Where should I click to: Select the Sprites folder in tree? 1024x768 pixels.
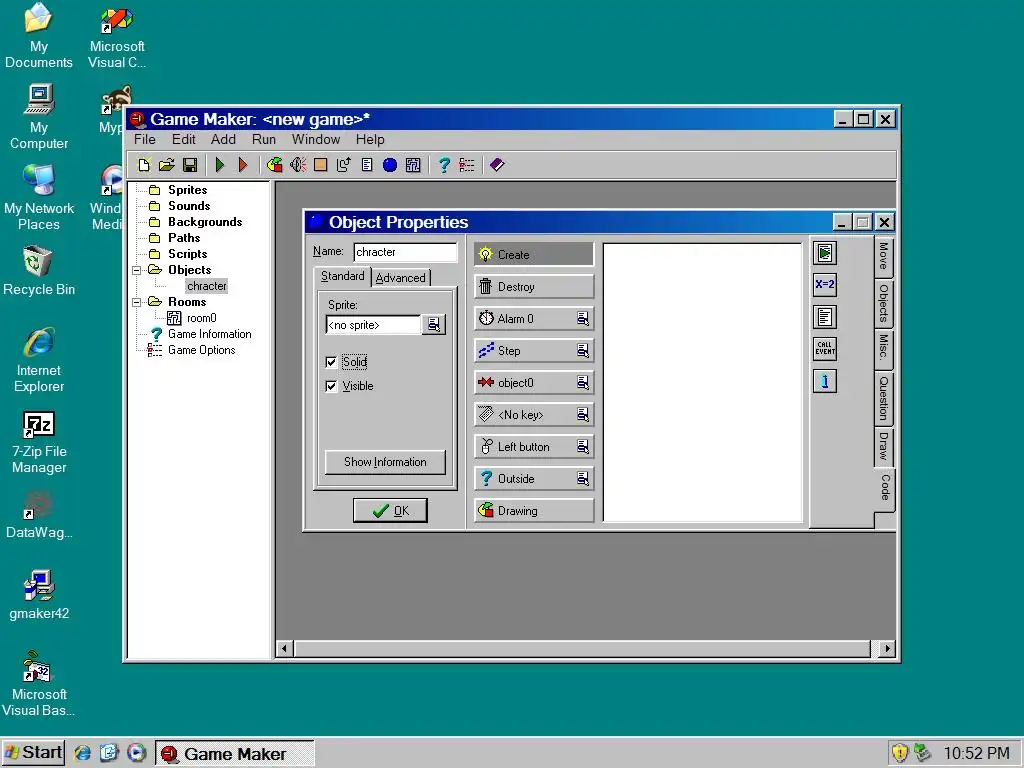(187, 190)
